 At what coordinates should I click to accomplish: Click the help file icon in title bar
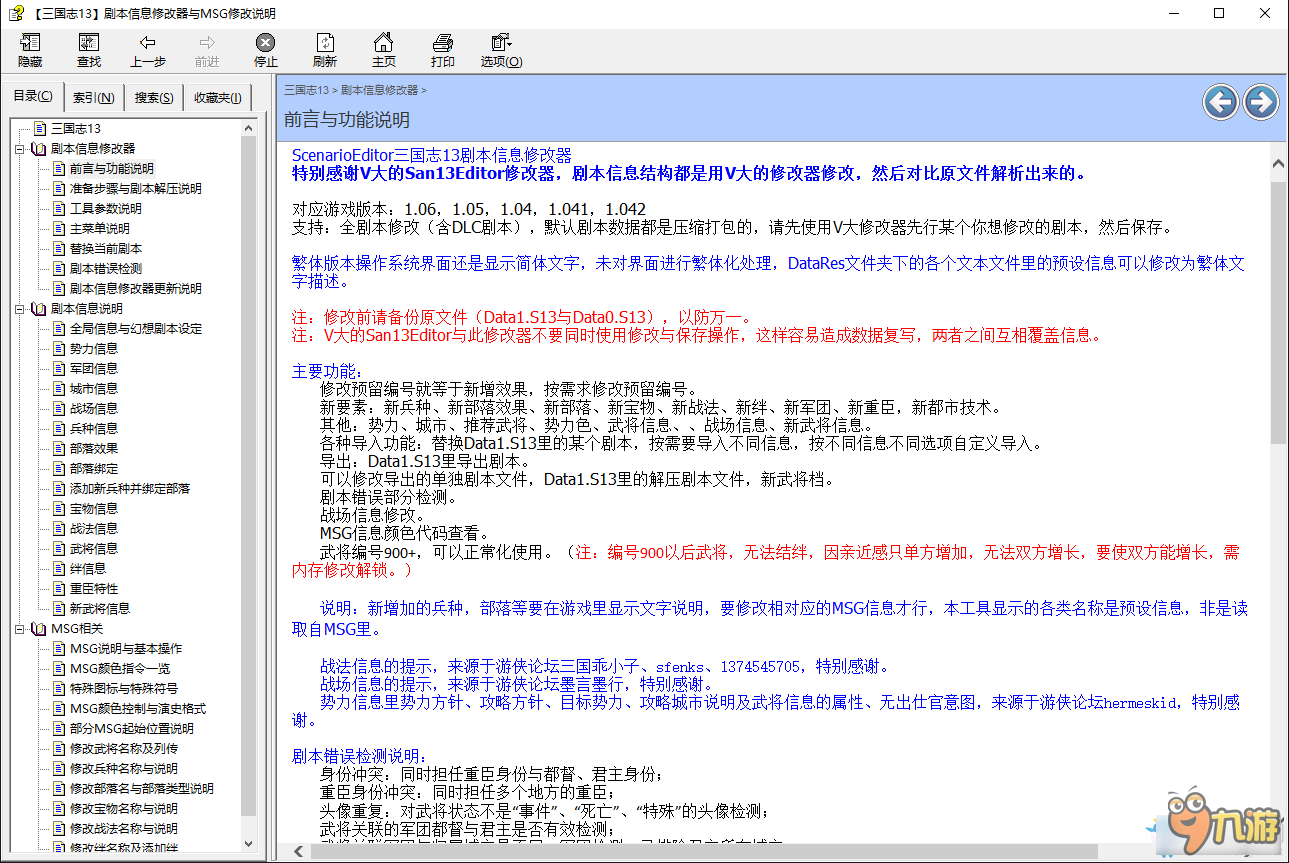pyautogui.click(x=14, y=13)
